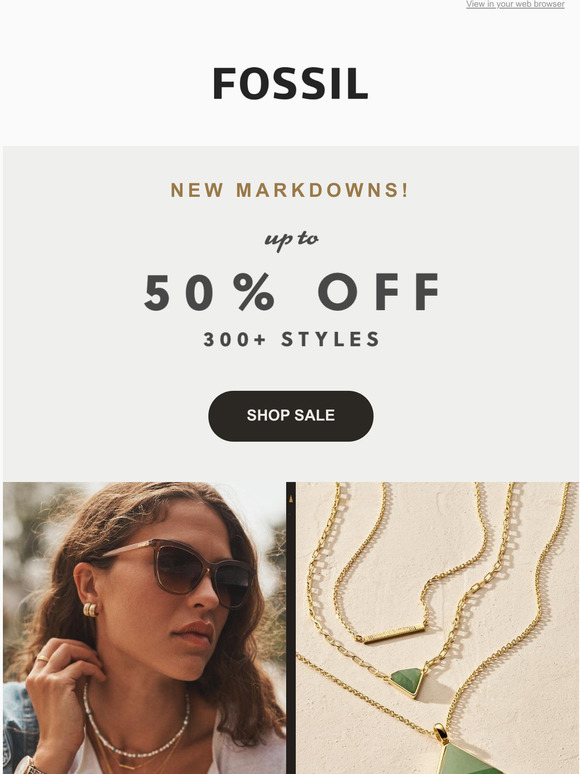Click the gold ring on her finger
Image resolution: width=580 pixels, height=774 pixels.
[x=42, y=658]
